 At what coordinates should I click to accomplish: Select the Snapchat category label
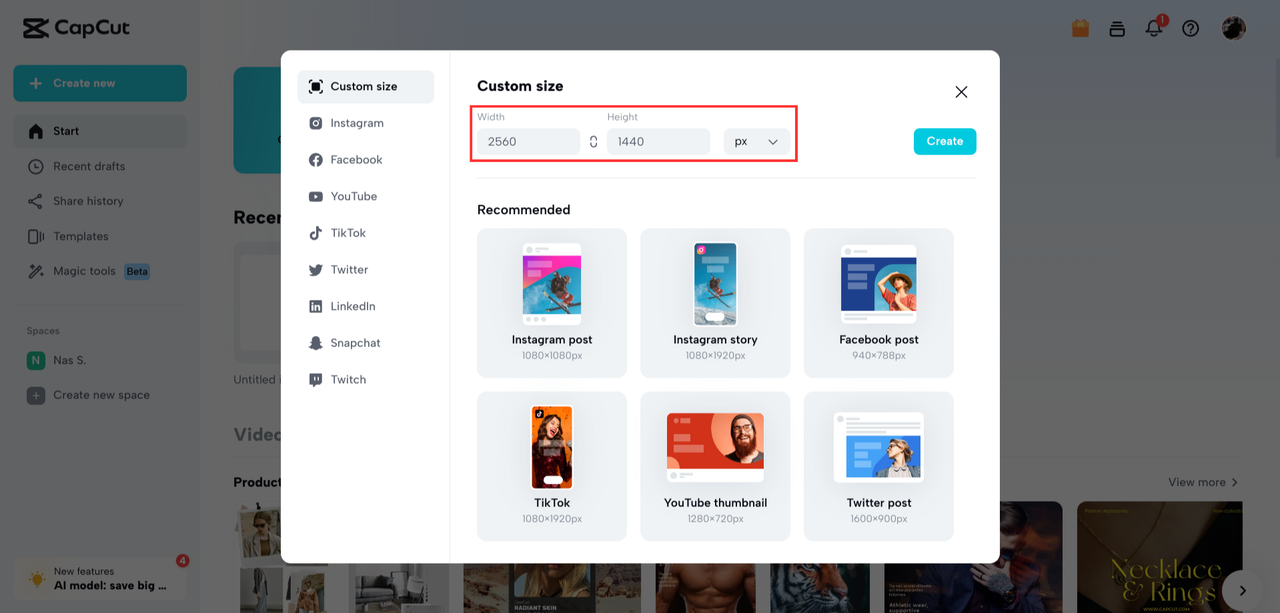[356, 343]
